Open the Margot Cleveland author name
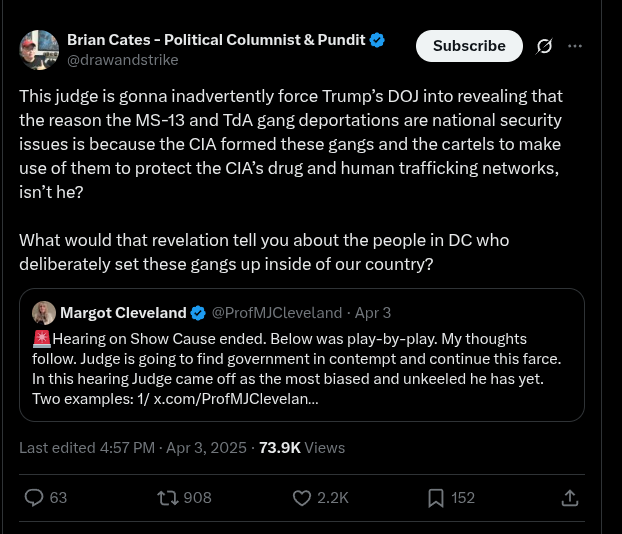 pos(124,313)
